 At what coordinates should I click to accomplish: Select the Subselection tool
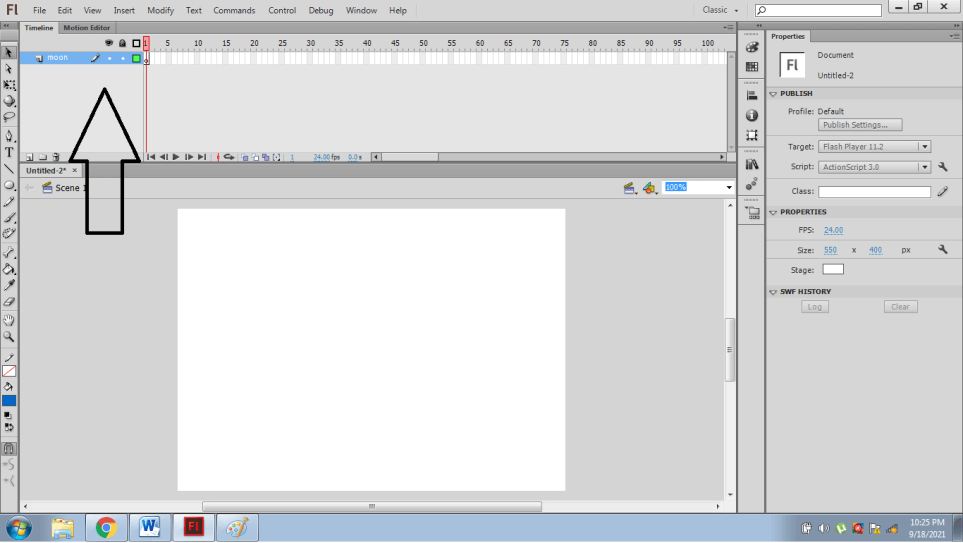coord(9,69)
